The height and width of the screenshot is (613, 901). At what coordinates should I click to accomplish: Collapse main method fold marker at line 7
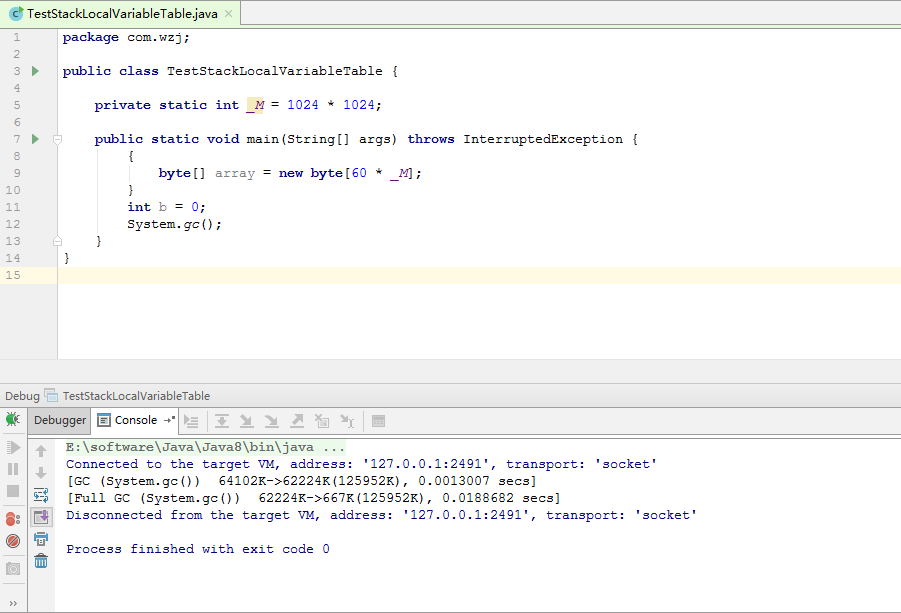(57, 139)
